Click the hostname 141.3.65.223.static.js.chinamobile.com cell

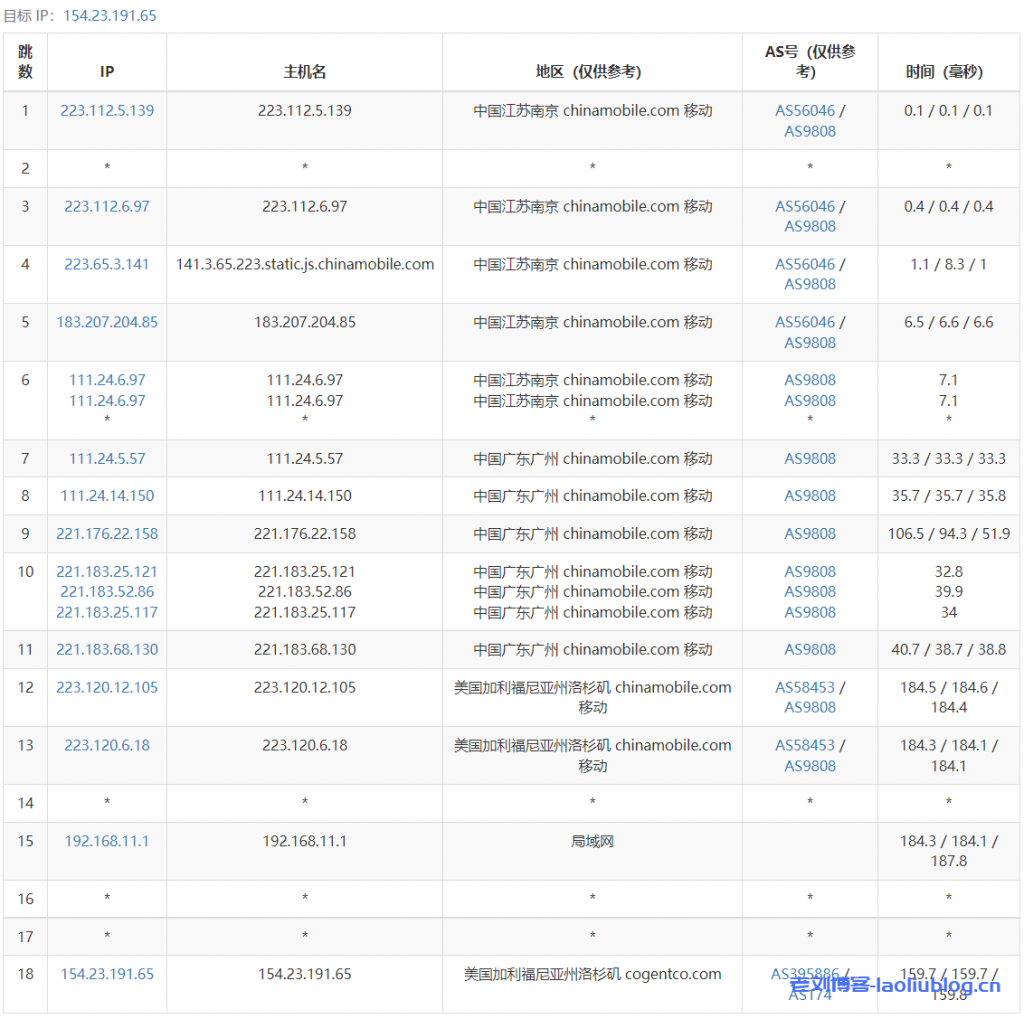pyautogui.click(x=305, y=265)
